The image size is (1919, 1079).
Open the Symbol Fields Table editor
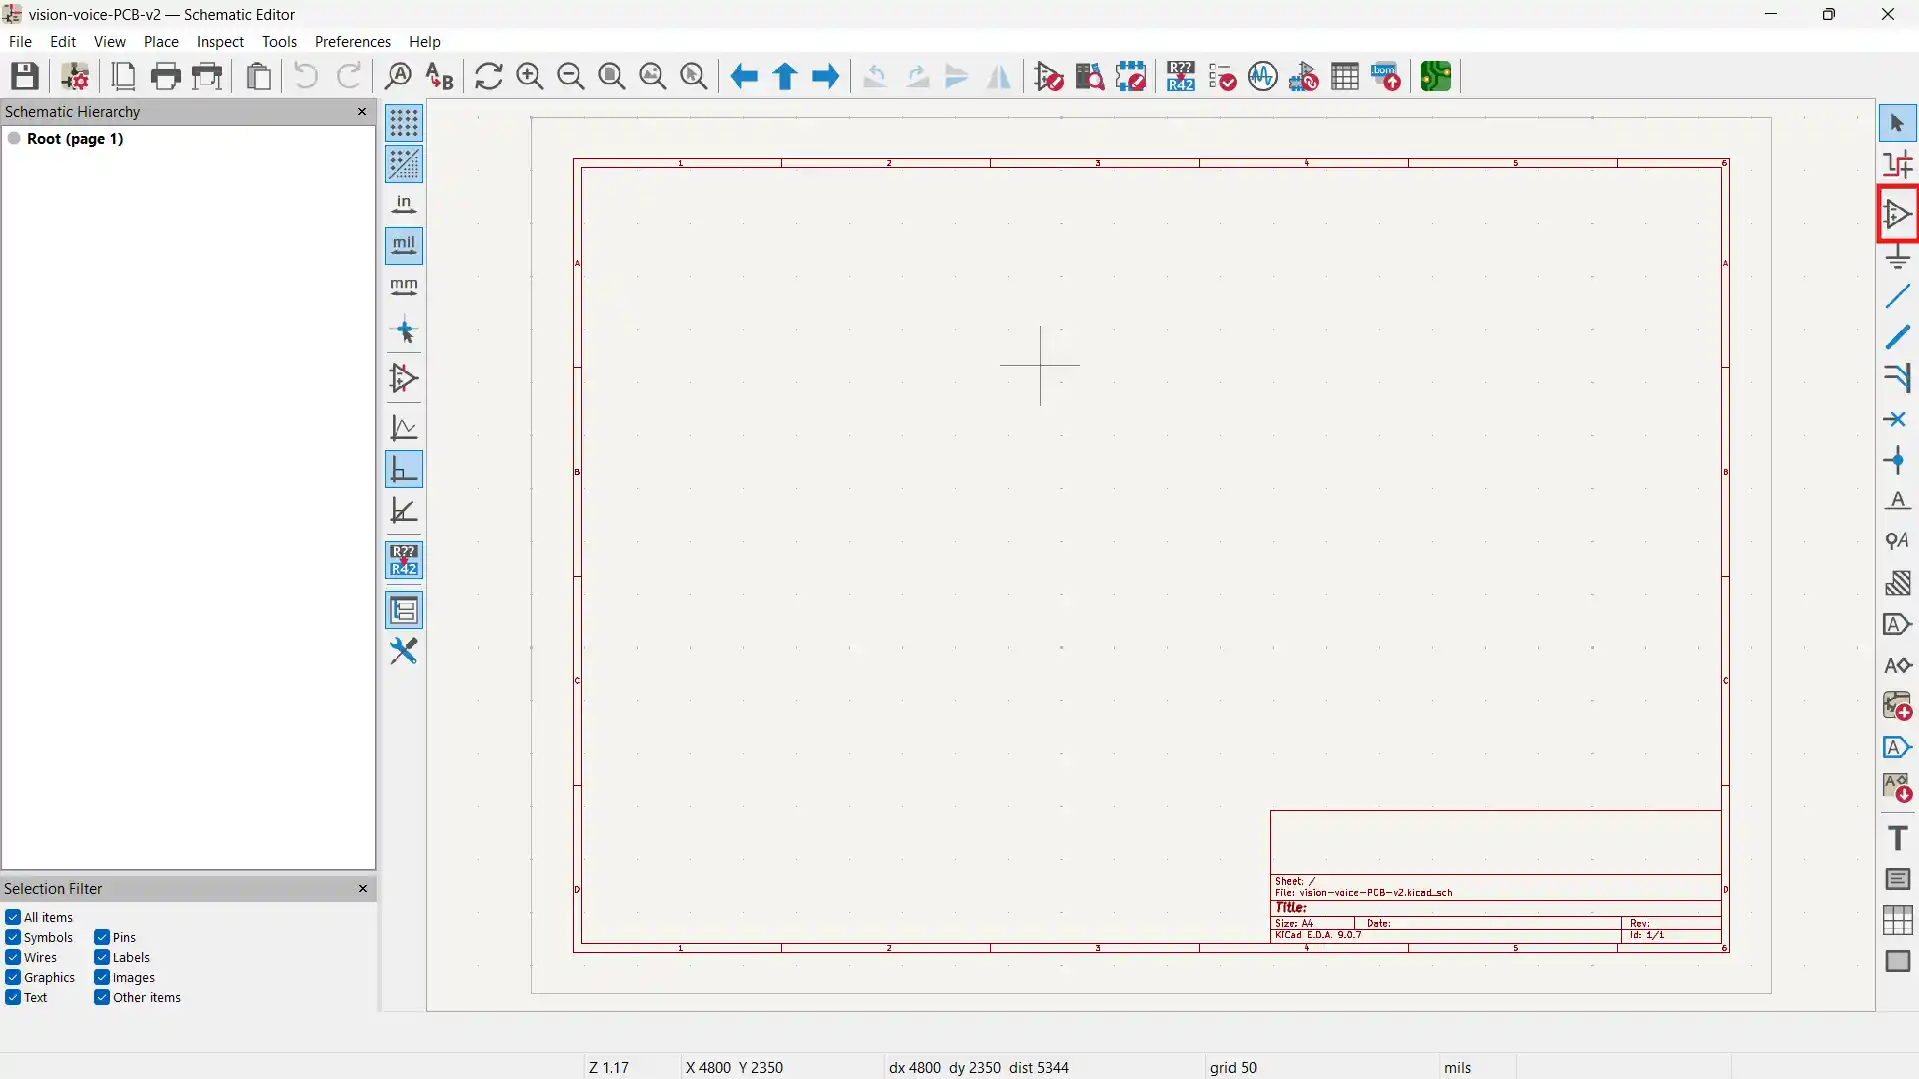pyautogui.click(x=1345, y=76)
